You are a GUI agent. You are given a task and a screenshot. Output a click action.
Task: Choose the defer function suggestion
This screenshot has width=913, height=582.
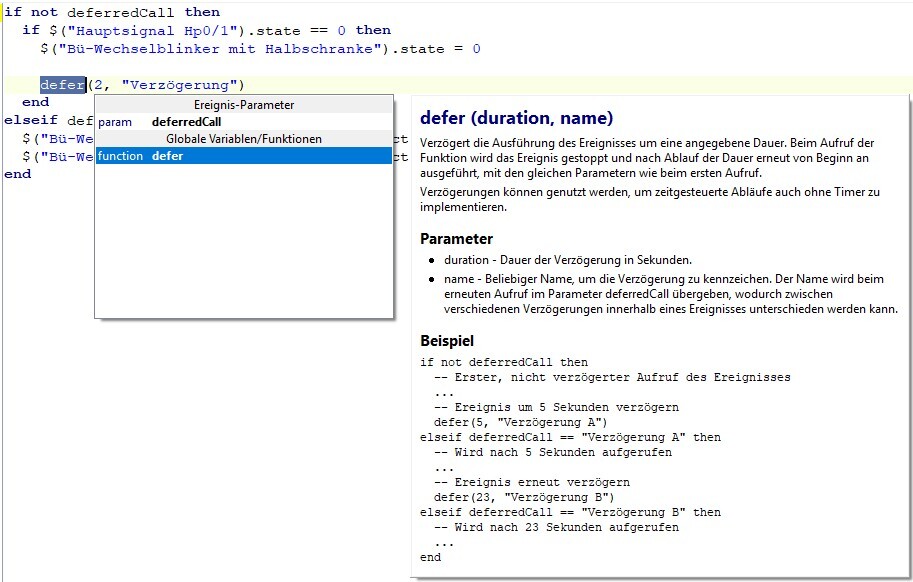point(167,156)
